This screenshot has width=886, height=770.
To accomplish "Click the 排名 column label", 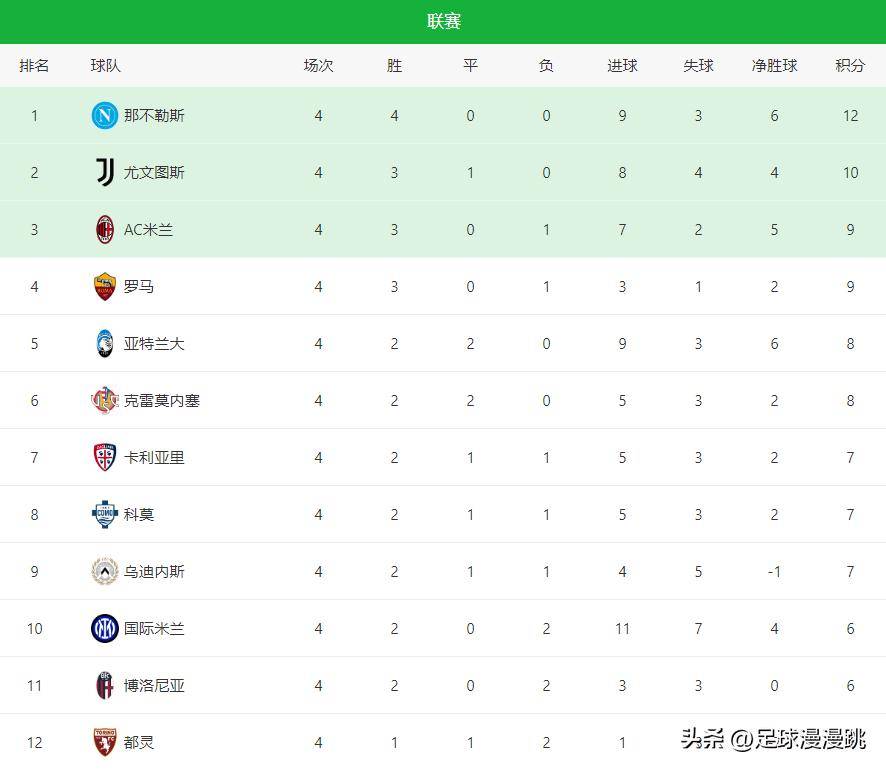I will pos(35,65).
